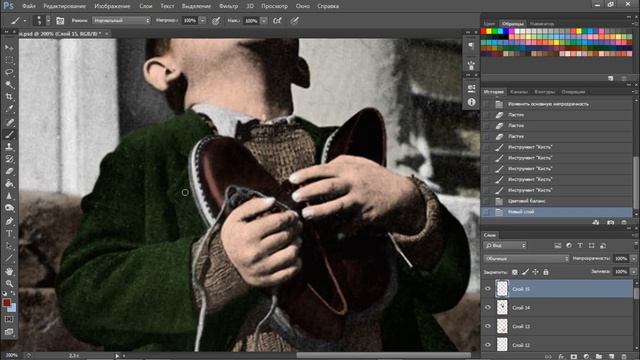Image resolution: width=640 pixels, height=360 pixels.
Task: Delete current history state button
Action: [x=624, y=222]
